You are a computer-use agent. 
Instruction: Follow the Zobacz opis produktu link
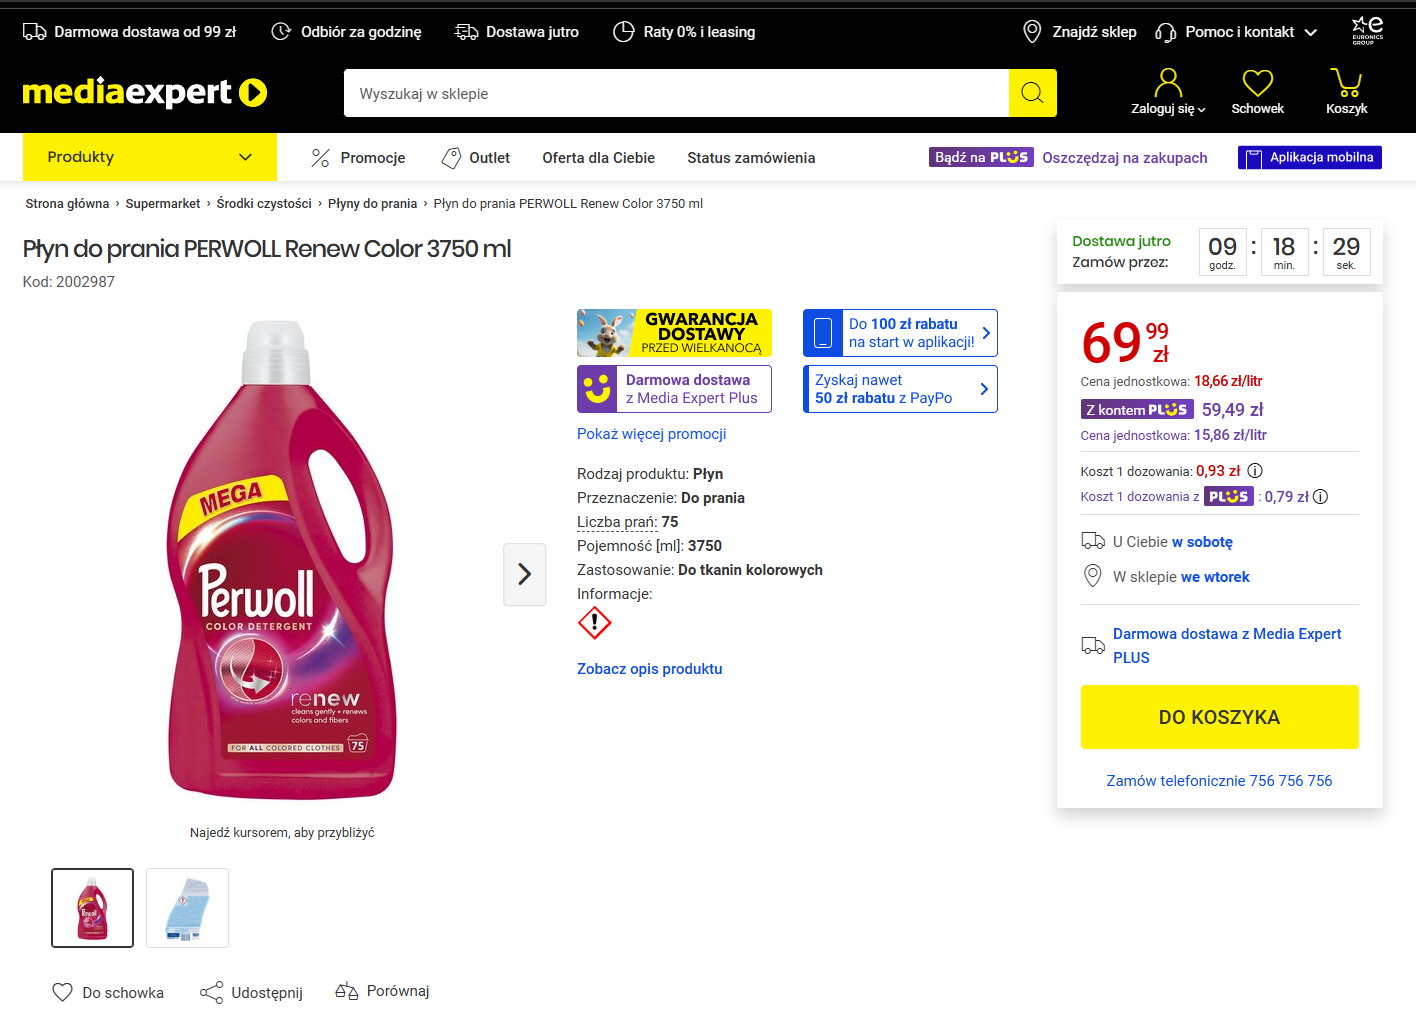click(x=649, y=669)
